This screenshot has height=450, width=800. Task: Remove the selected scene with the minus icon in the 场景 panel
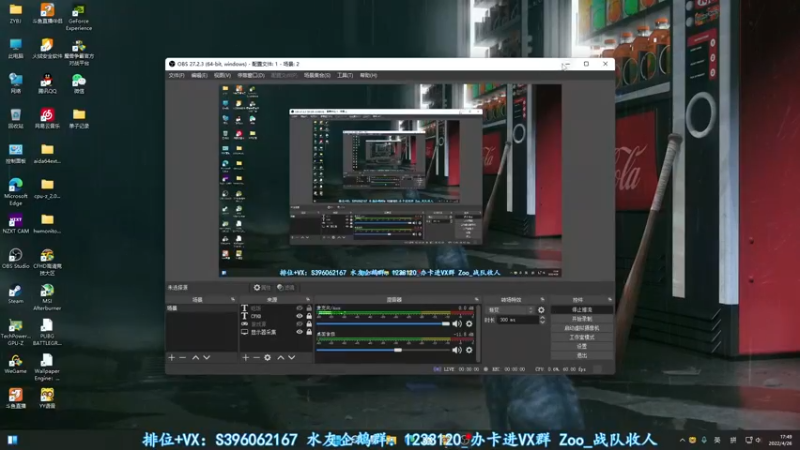[x=183, y=358]
